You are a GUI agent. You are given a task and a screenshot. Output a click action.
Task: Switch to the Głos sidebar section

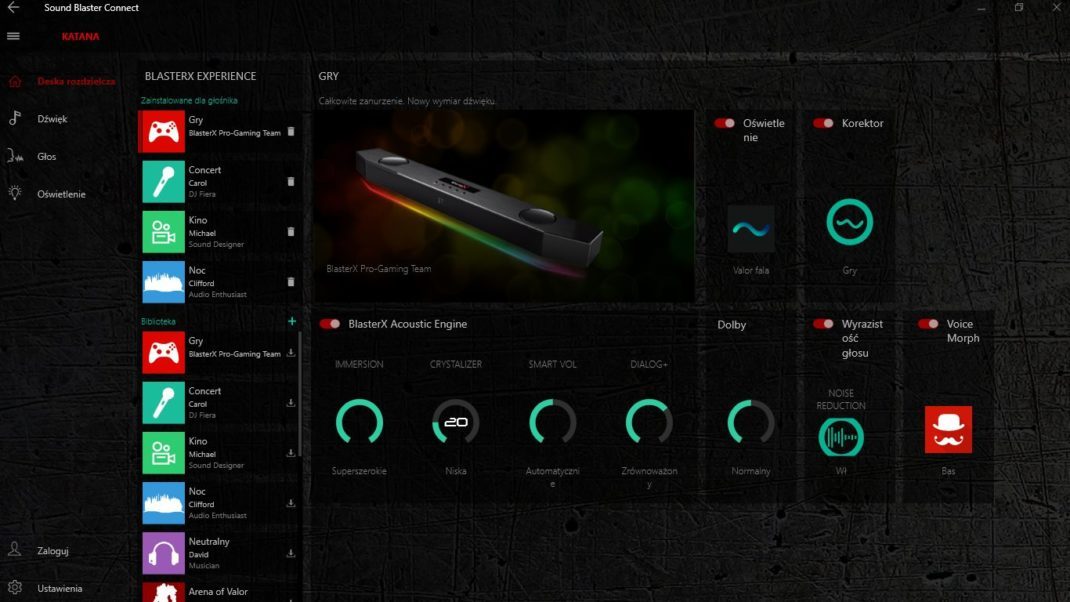46,156
